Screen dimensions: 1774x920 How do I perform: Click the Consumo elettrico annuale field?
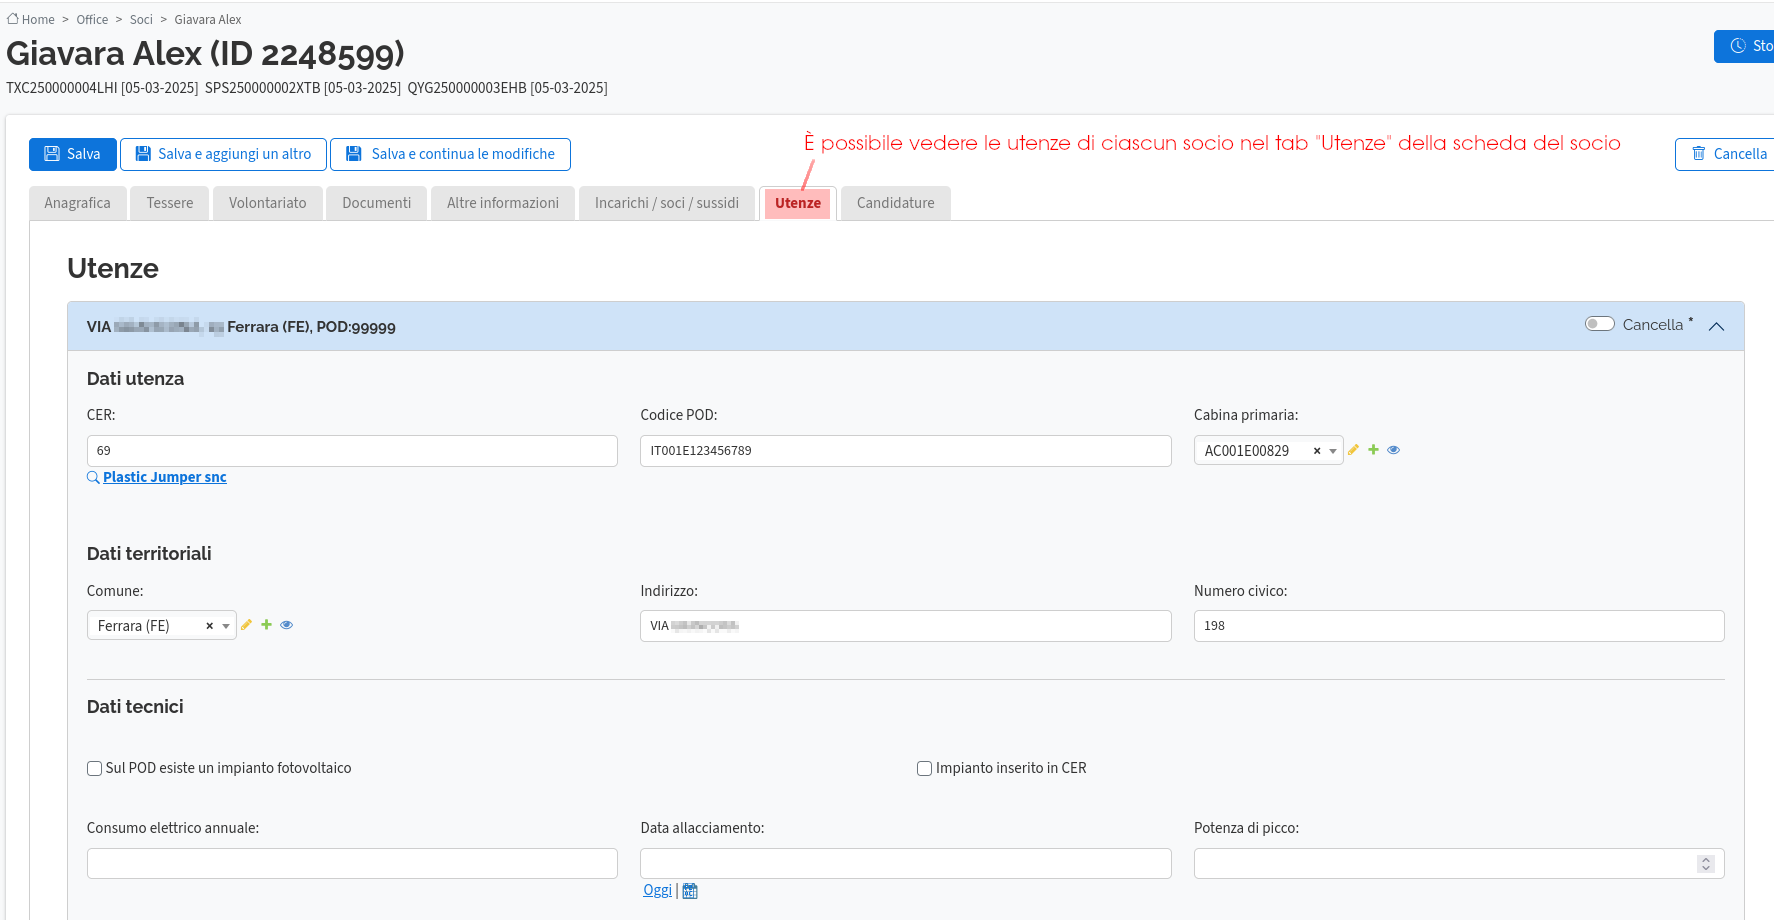pos(352,864)
